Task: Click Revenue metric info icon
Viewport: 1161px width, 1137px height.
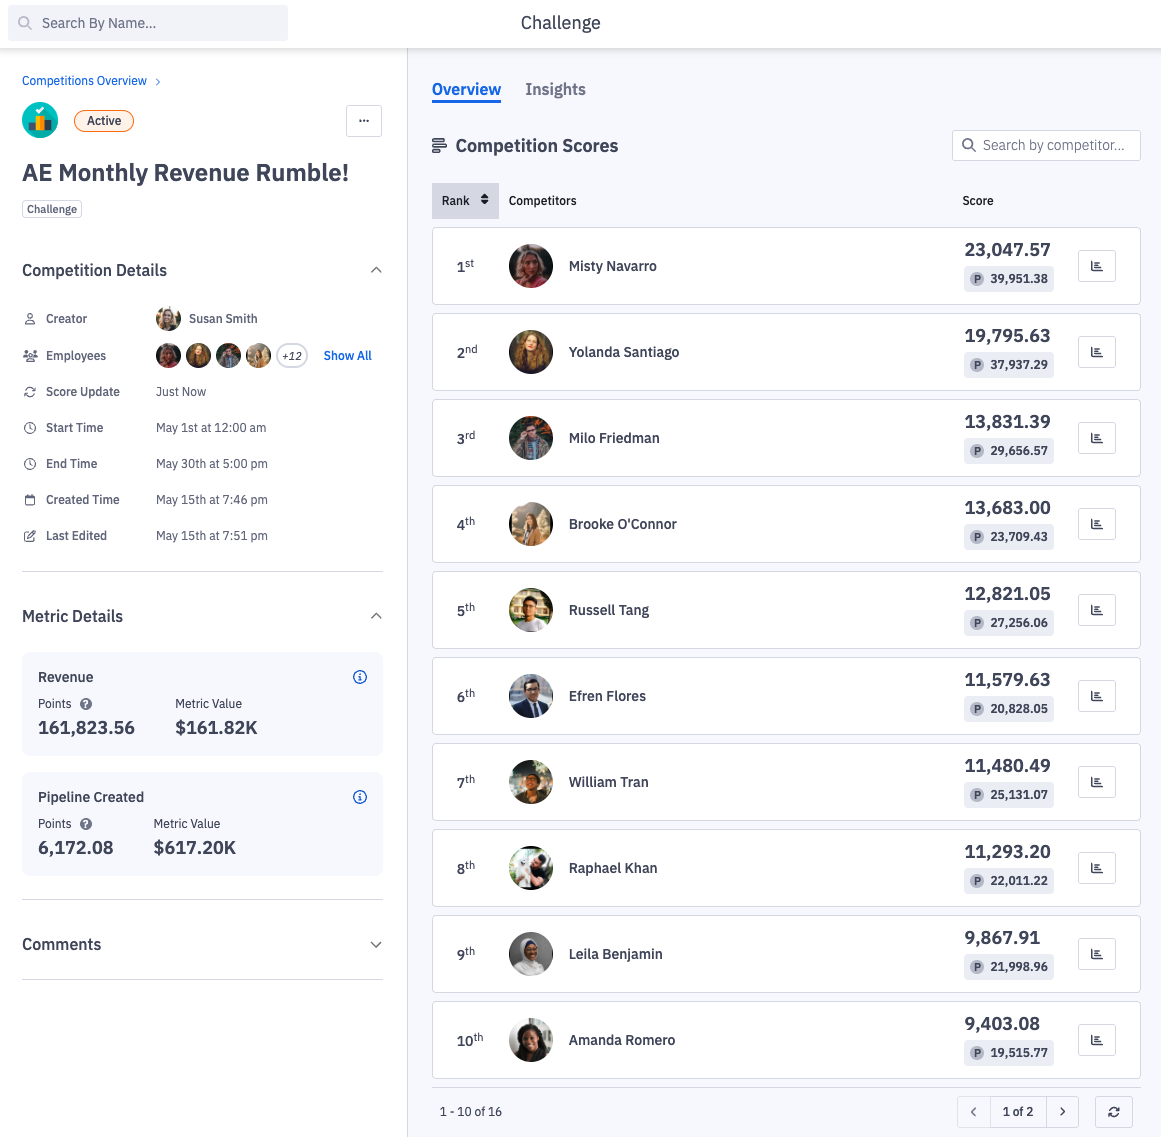Action: [360, 677]
